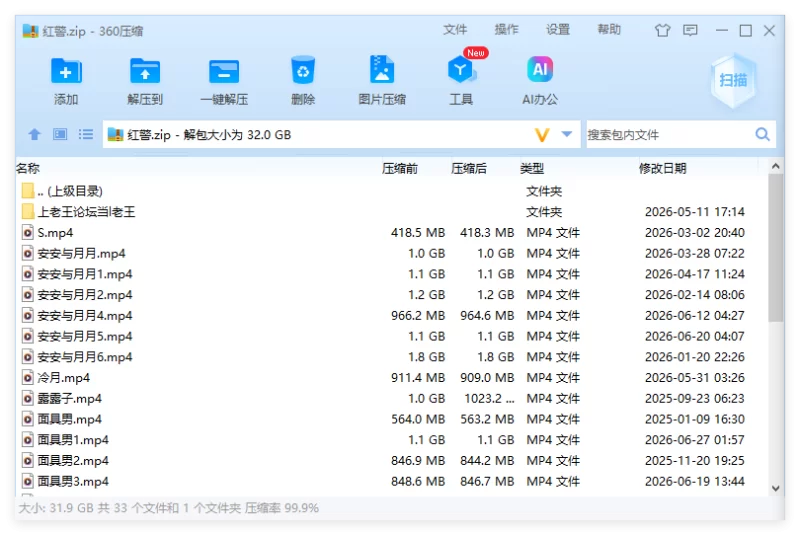The height and width of the screenshot is (535, 800).
Task: Click the vertical scrollbar thumb
Action: [776, 248]
